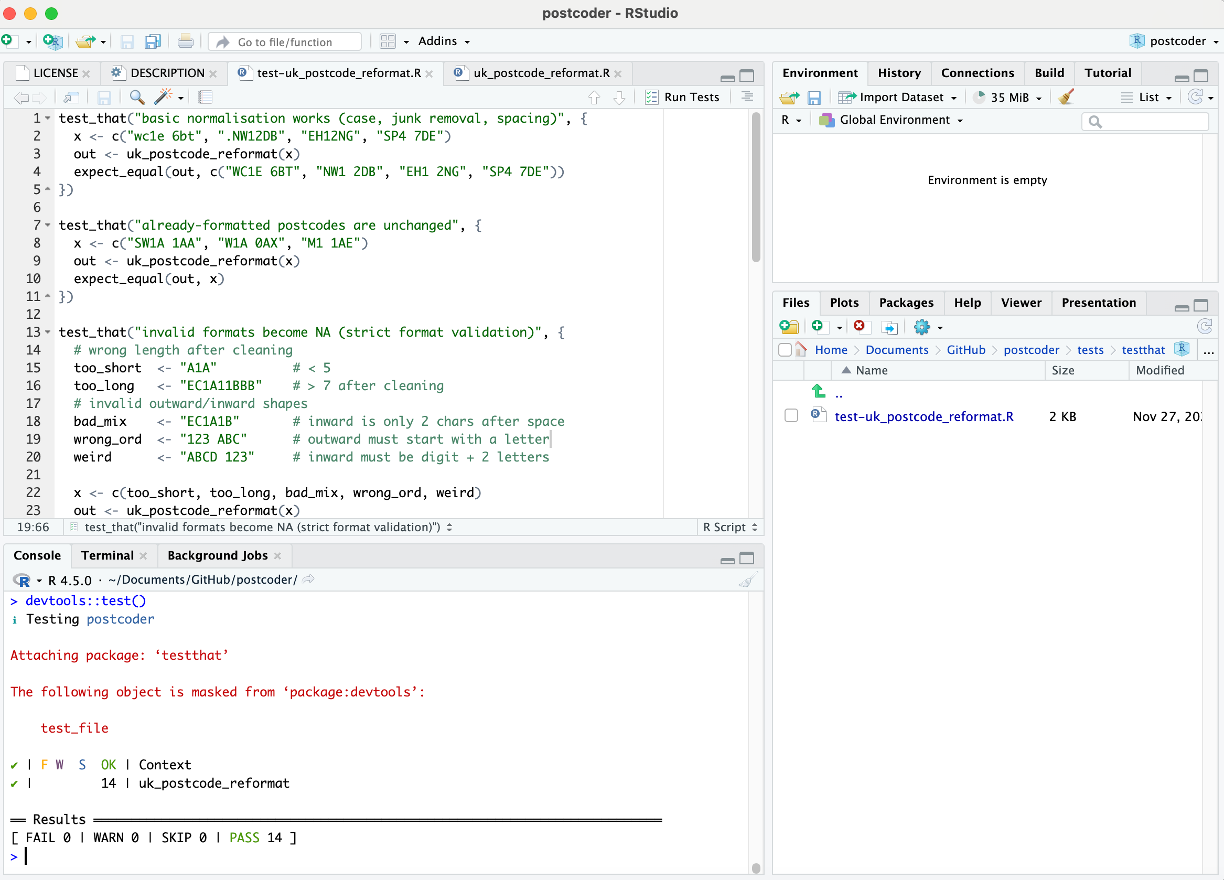Navigate to GitHub in Files breadcrumb
Screen dimensions: 1224x880
[966, 350]
